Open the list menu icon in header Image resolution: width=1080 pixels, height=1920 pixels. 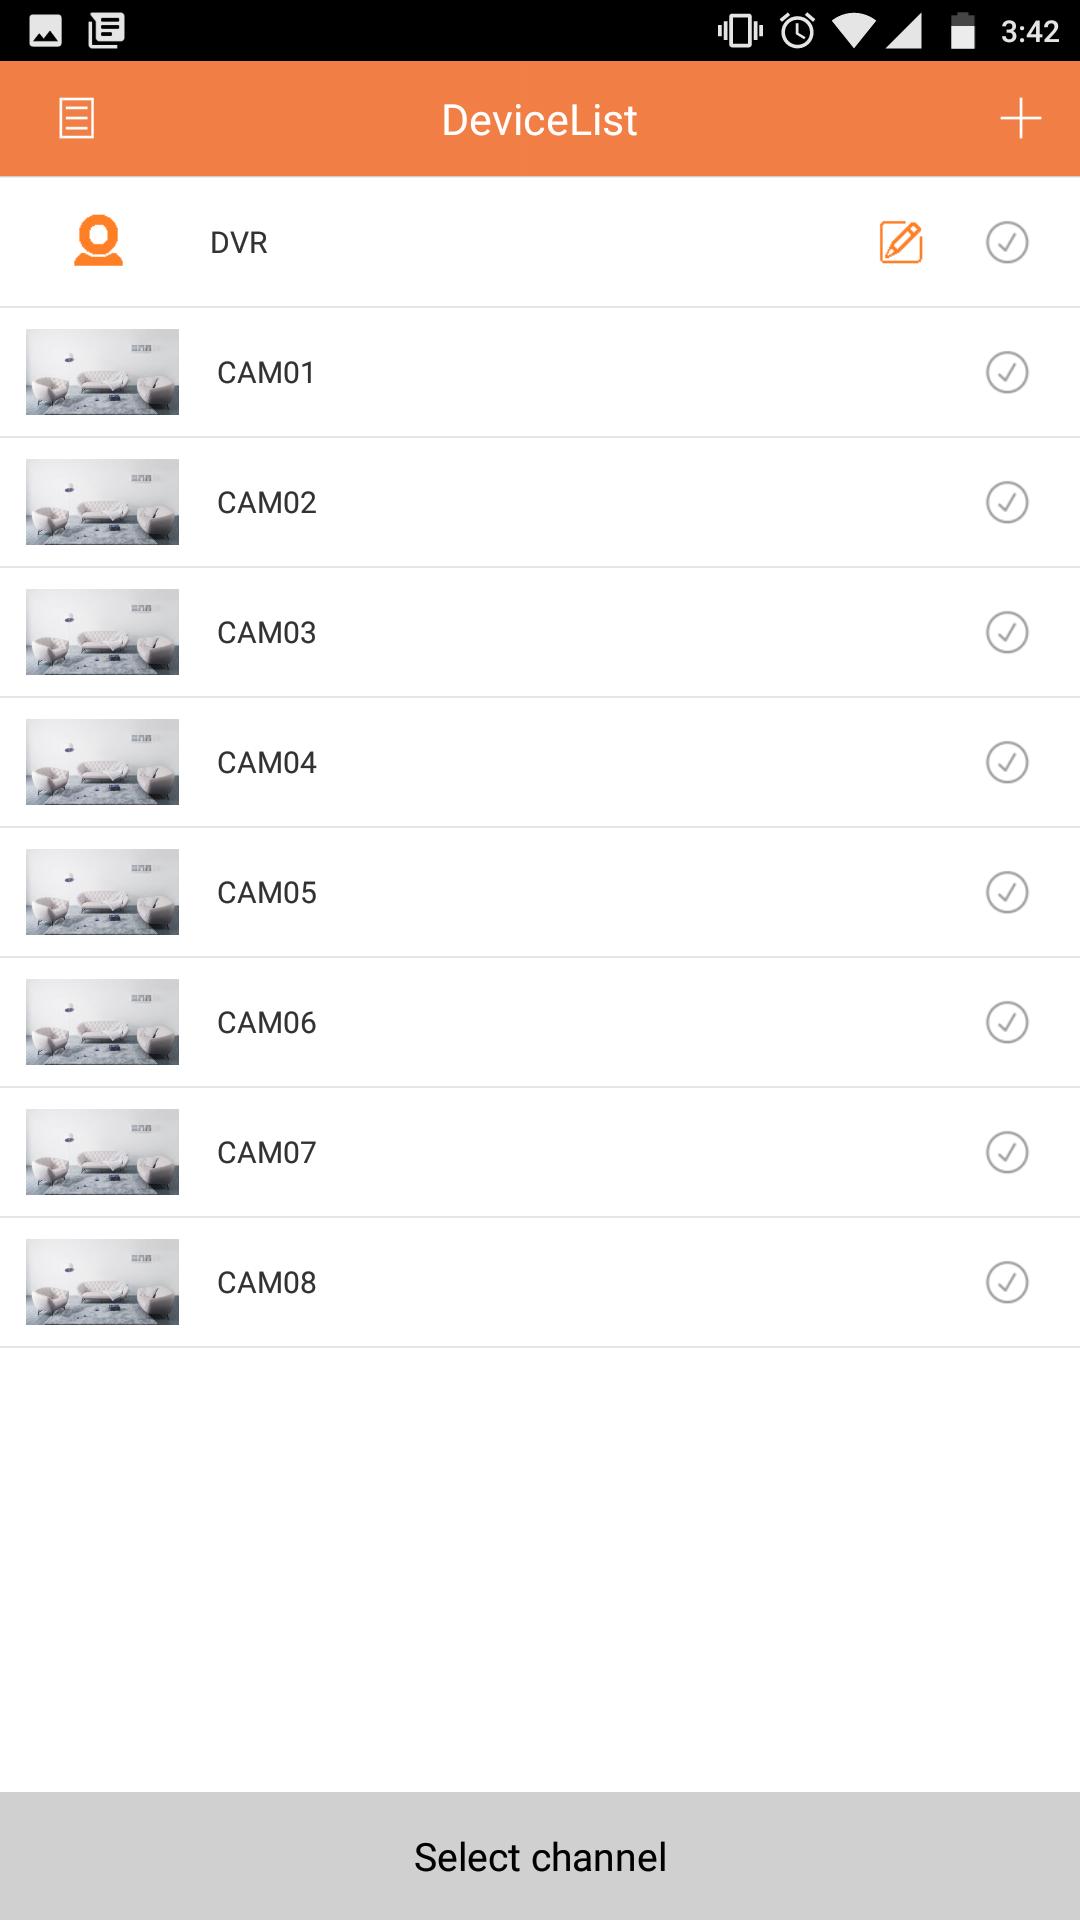point(77,118)
